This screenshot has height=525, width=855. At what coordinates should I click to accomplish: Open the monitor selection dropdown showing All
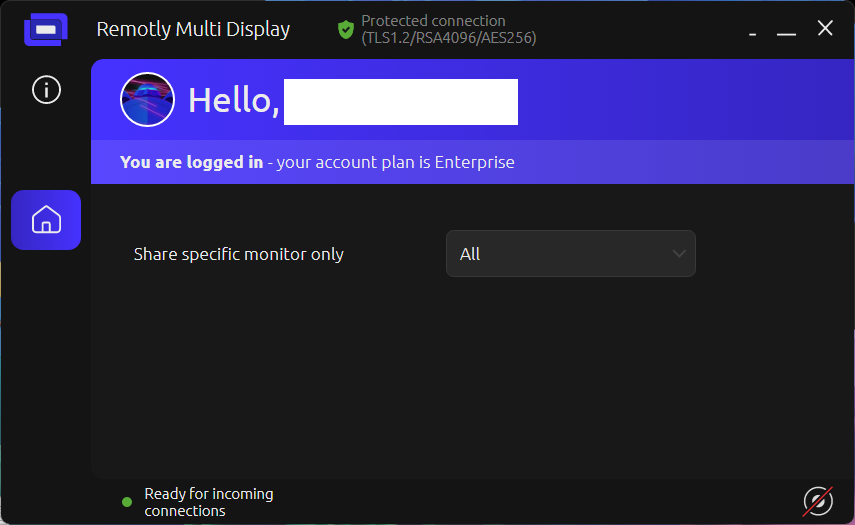pos(570,254)
